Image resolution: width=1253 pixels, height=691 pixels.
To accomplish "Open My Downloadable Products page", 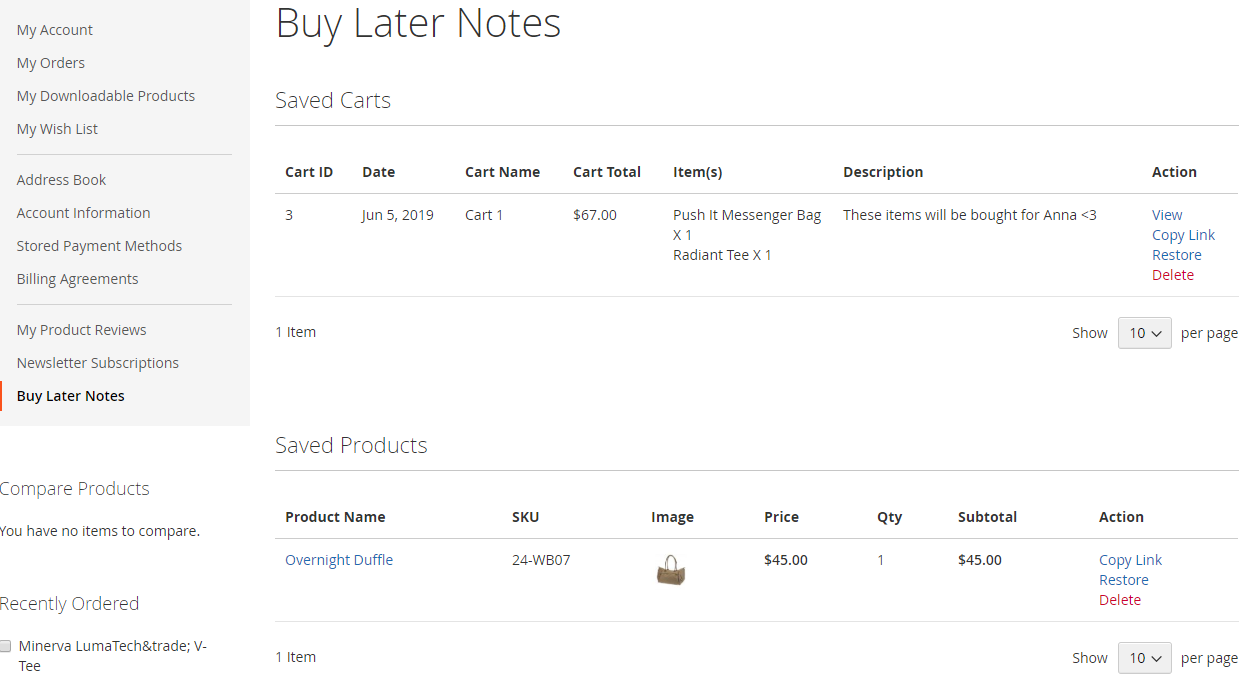I will point(106,96).
